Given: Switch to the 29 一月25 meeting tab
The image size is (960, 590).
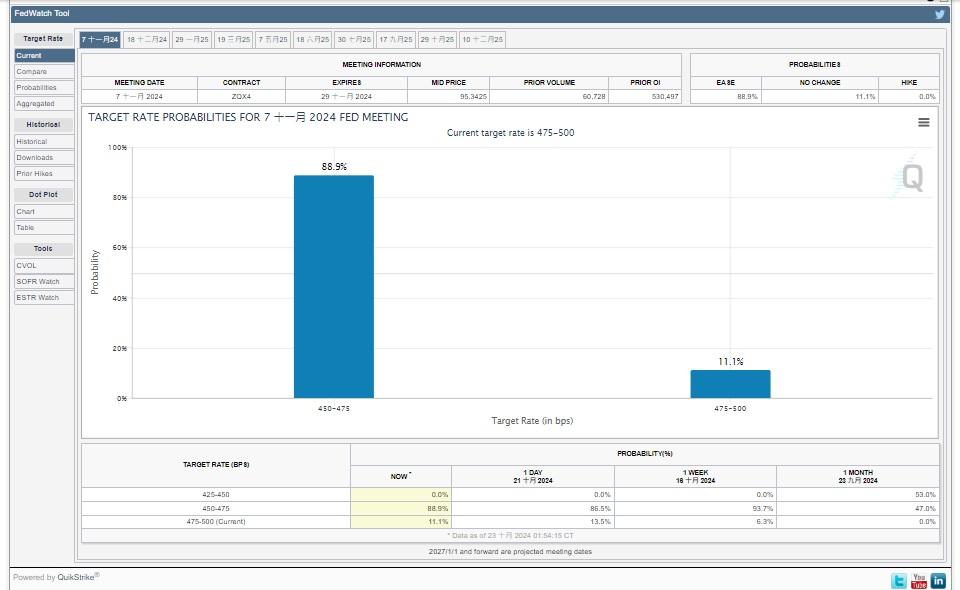Looking at the screenshot, I should coord(192,39).
